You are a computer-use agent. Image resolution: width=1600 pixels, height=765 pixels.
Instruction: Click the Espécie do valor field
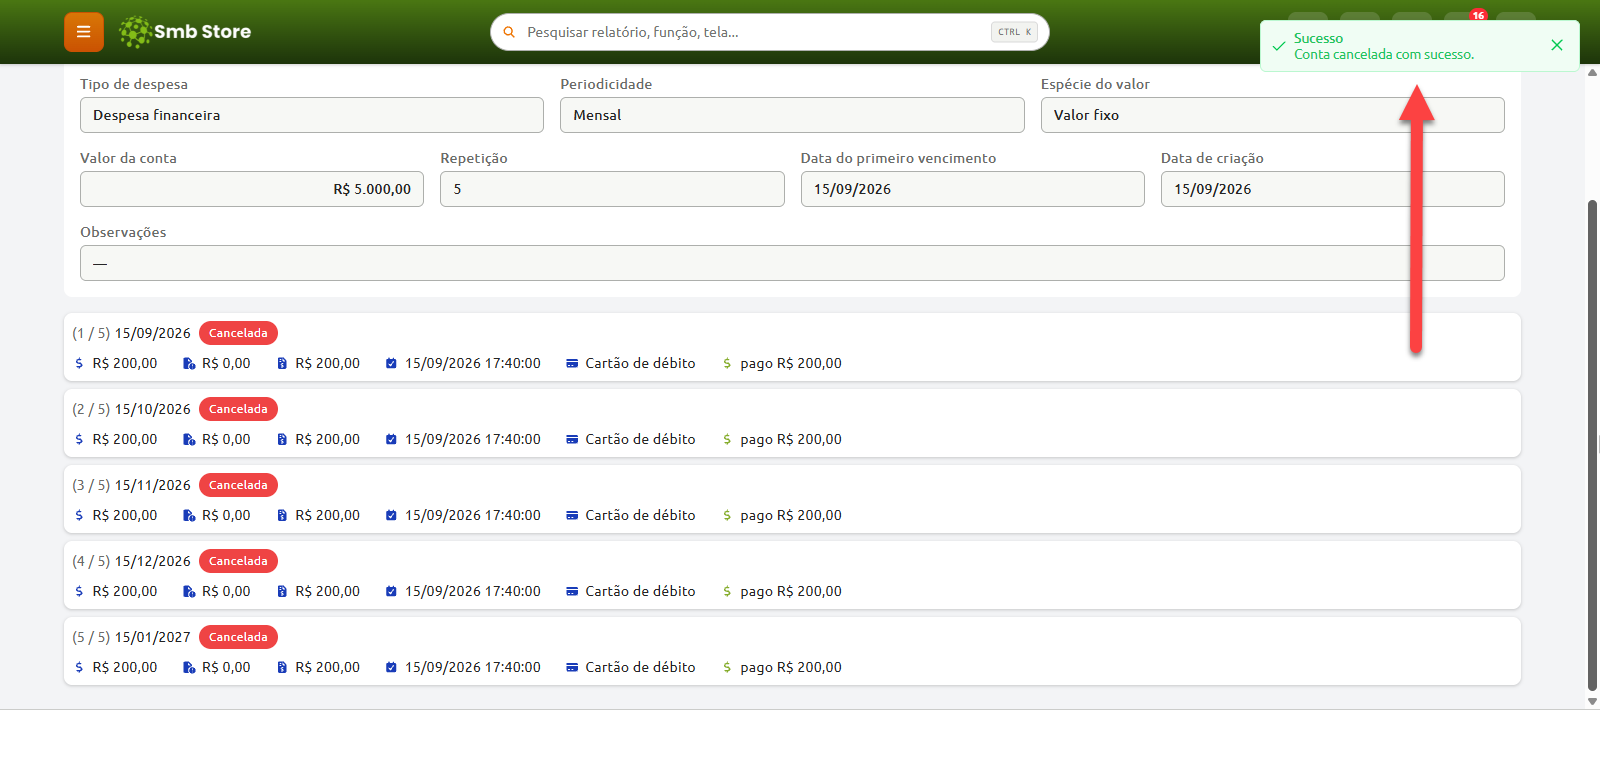point(1272,115)
